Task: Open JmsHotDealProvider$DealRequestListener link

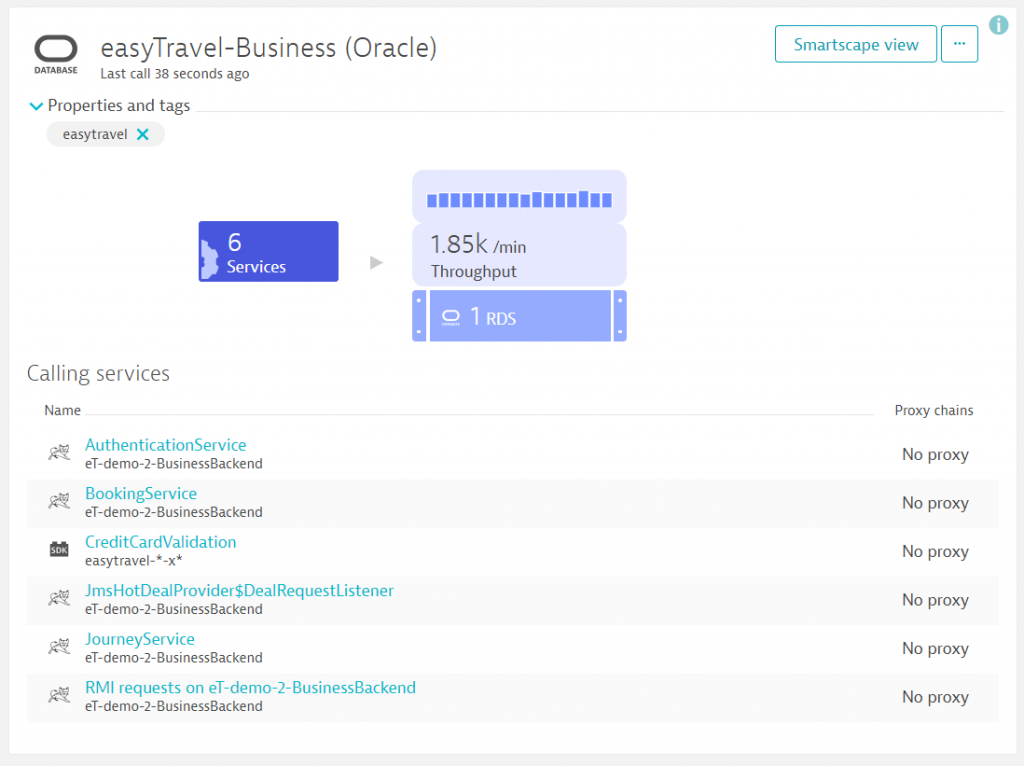Action: click(x=239, y=590)
